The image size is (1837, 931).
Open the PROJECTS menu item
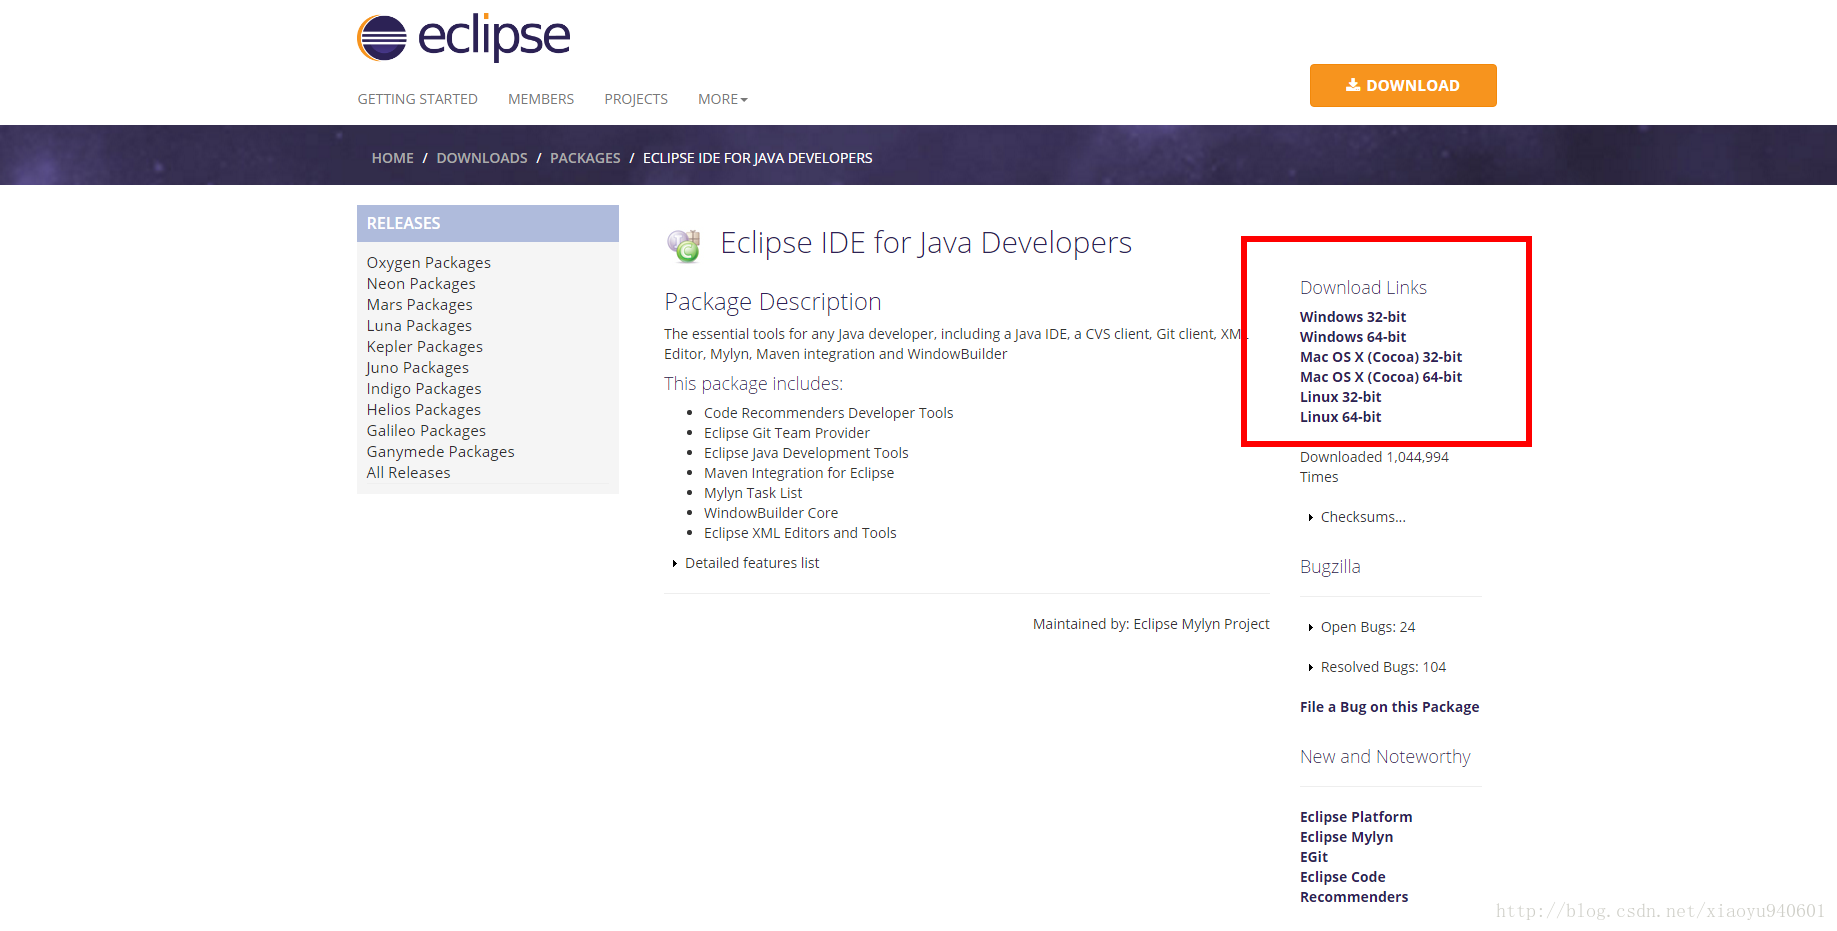(x=636, y=99)
